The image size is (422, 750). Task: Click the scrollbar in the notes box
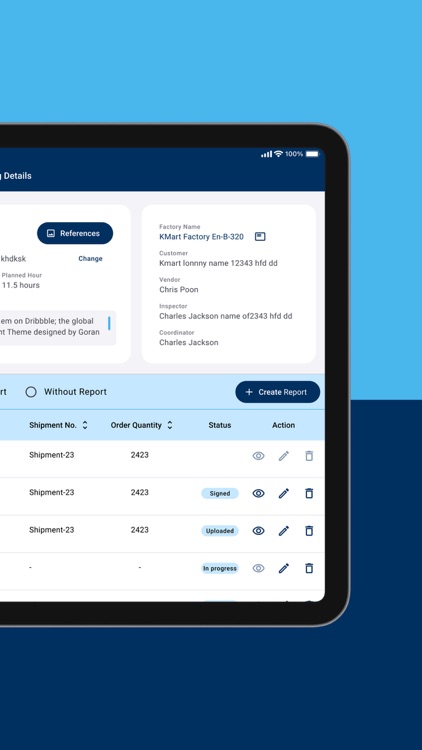tap(109, 323)
